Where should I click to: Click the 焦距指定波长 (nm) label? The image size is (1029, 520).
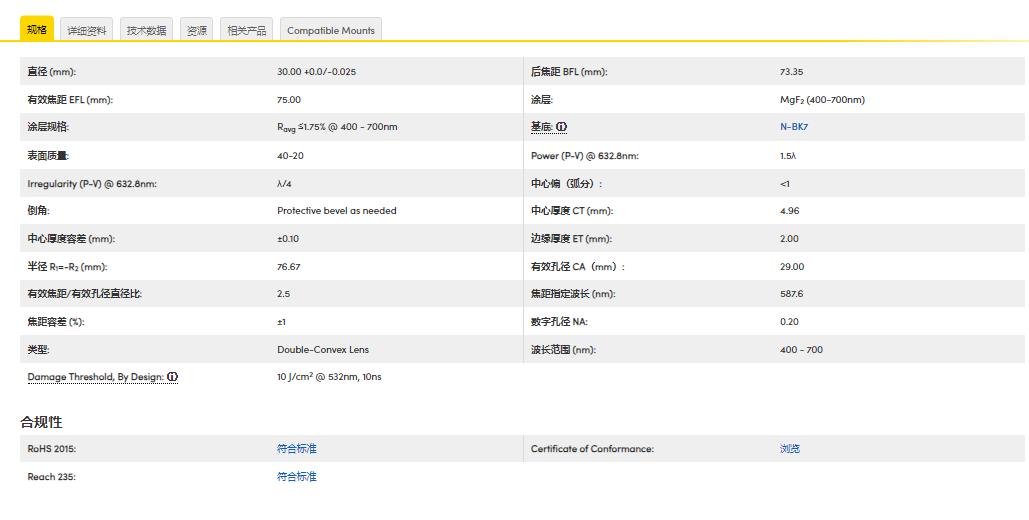click(x=573, y=293)
